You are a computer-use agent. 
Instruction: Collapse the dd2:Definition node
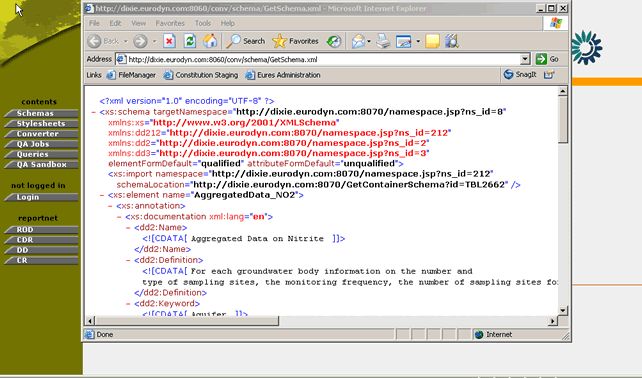pyautogui.click(x=128, y=260)
